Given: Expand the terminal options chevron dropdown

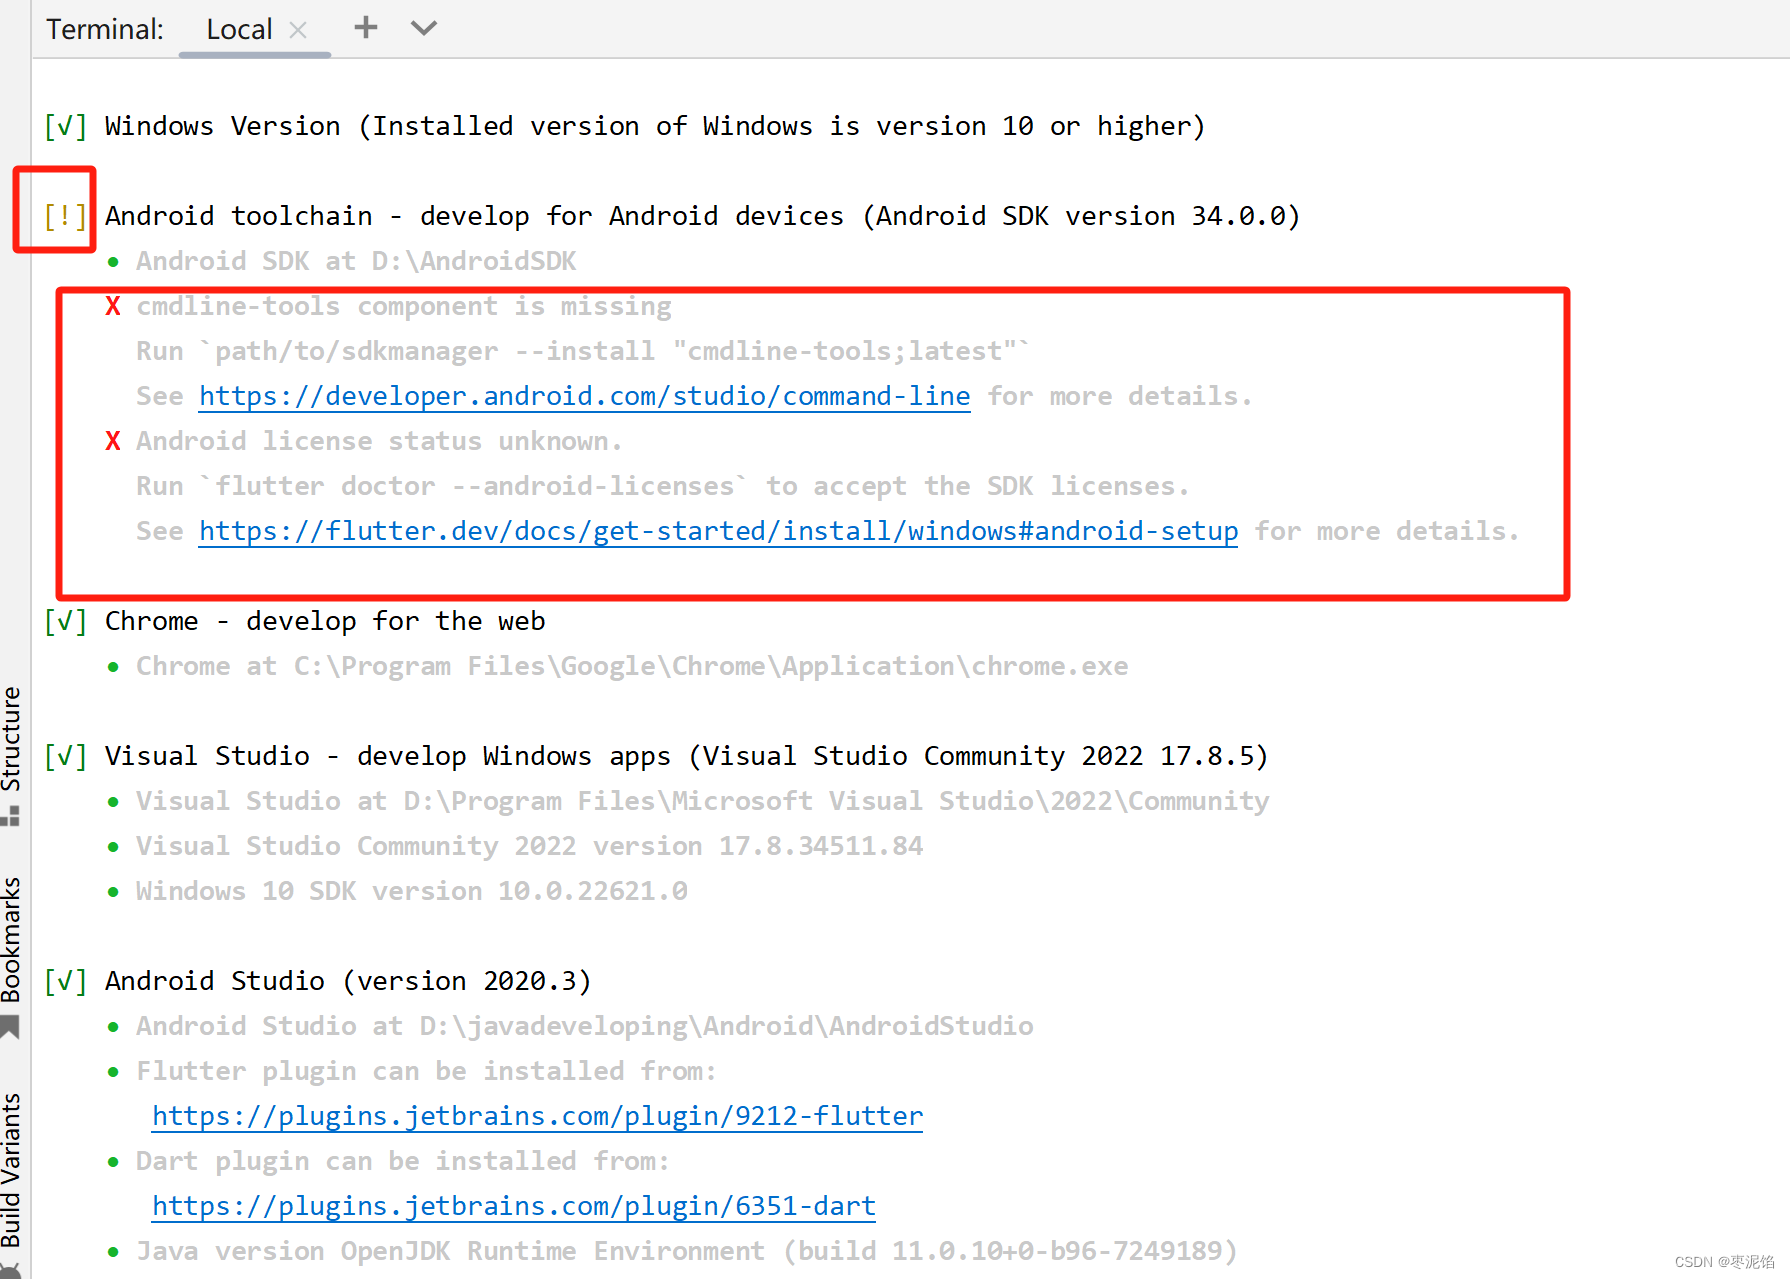Looking at the screenshot, I should [x=424, y=28].
